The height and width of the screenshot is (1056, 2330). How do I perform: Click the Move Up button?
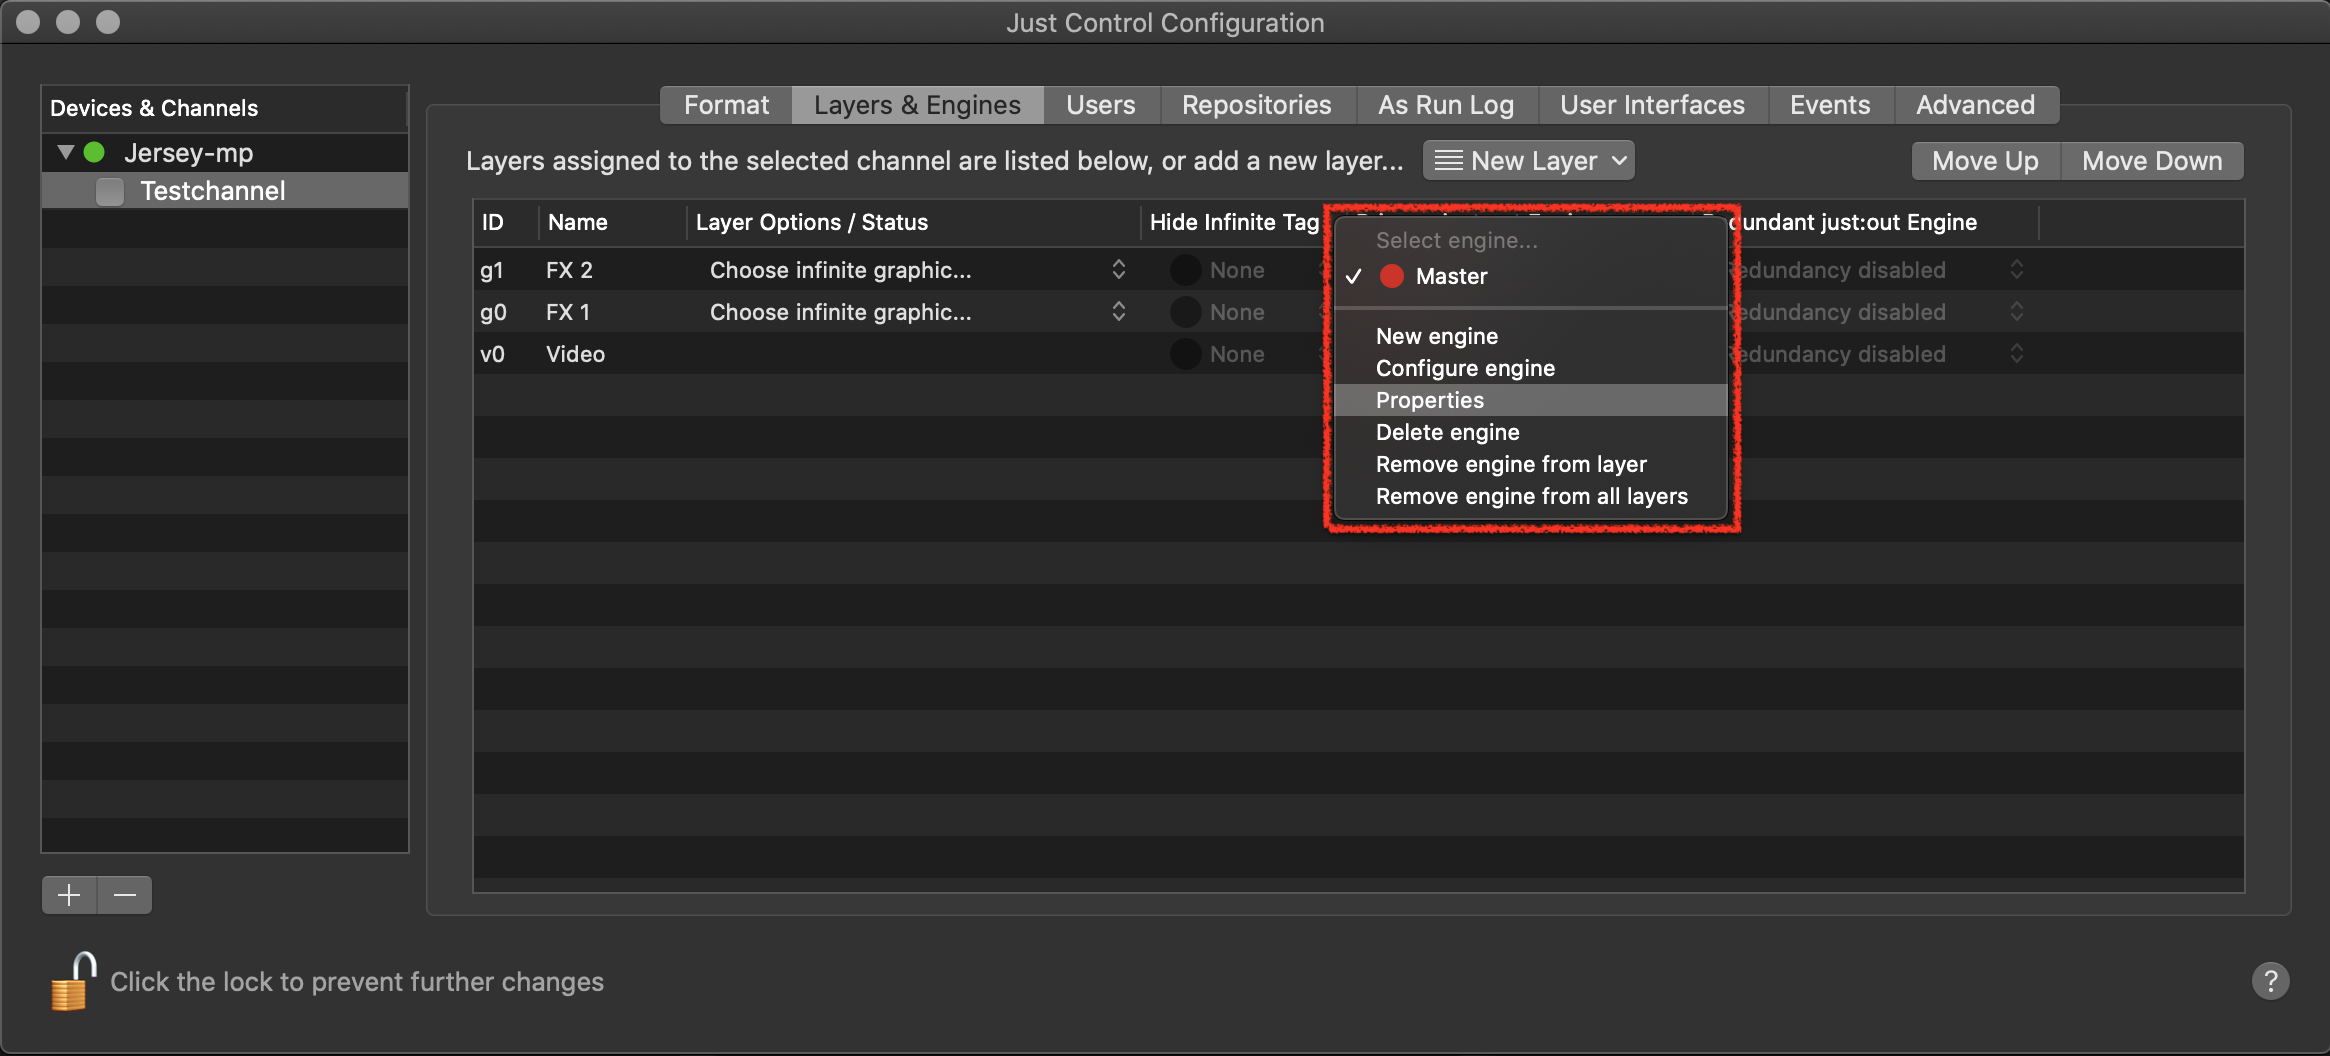click(x=1985, y=161)
